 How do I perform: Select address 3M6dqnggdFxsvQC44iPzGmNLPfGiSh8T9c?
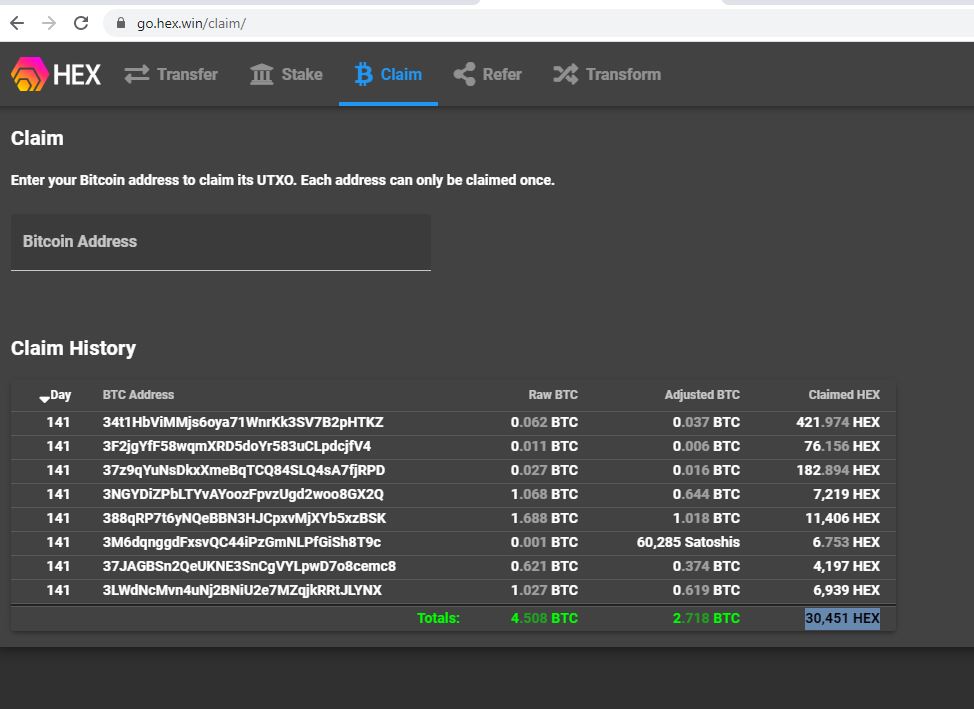click(242, 542)
